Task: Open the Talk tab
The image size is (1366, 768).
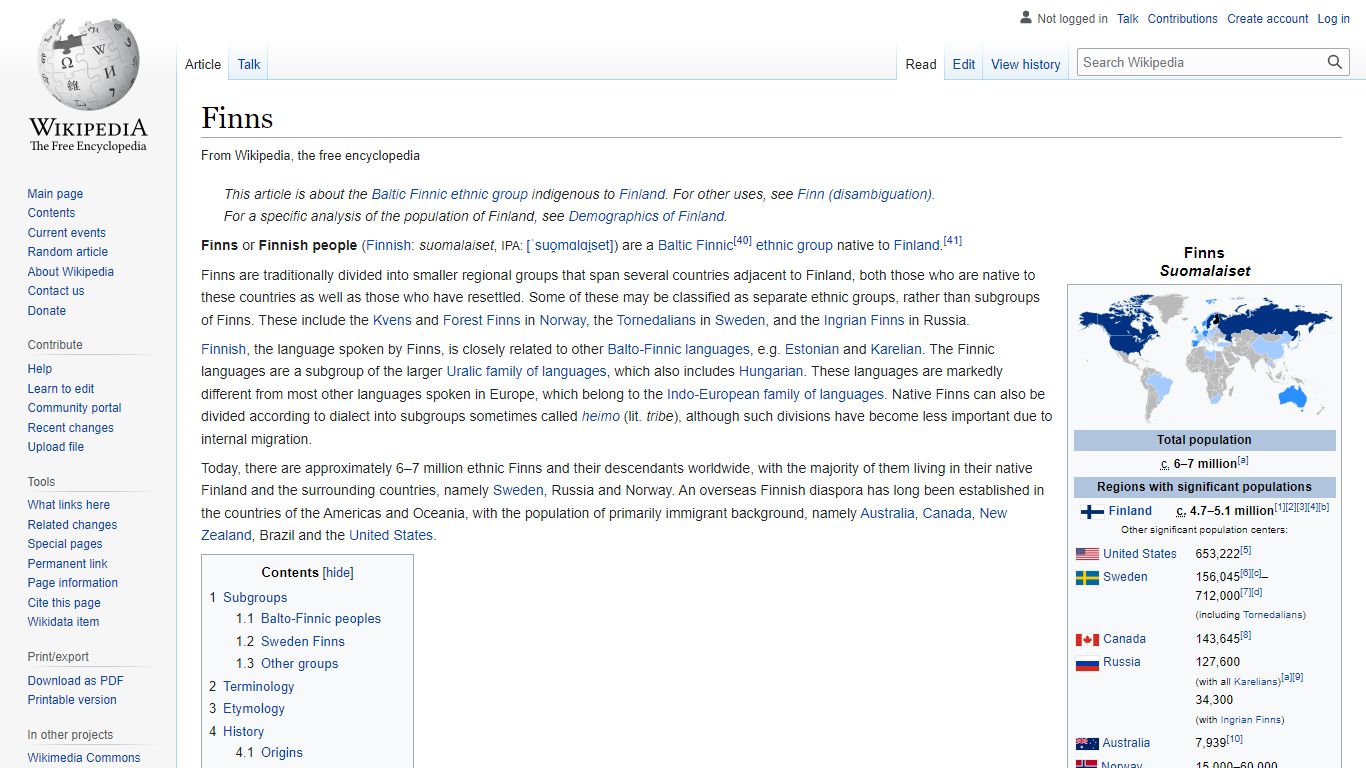Action: pyautogui.click(x=249, y=64)
